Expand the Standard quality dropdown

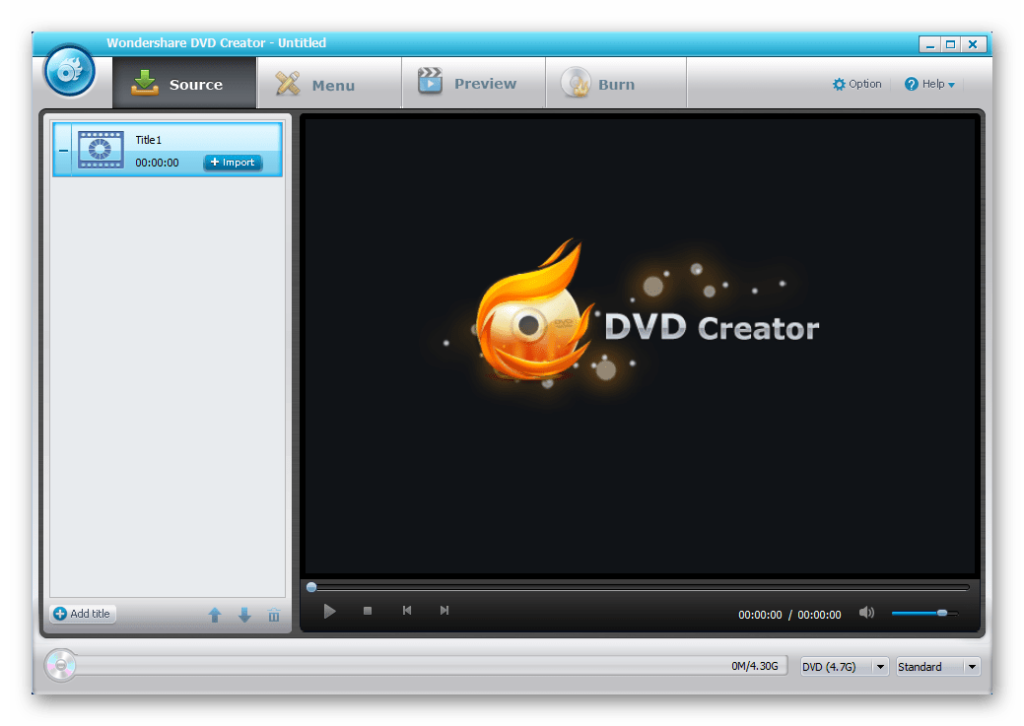tap(938, 667)
